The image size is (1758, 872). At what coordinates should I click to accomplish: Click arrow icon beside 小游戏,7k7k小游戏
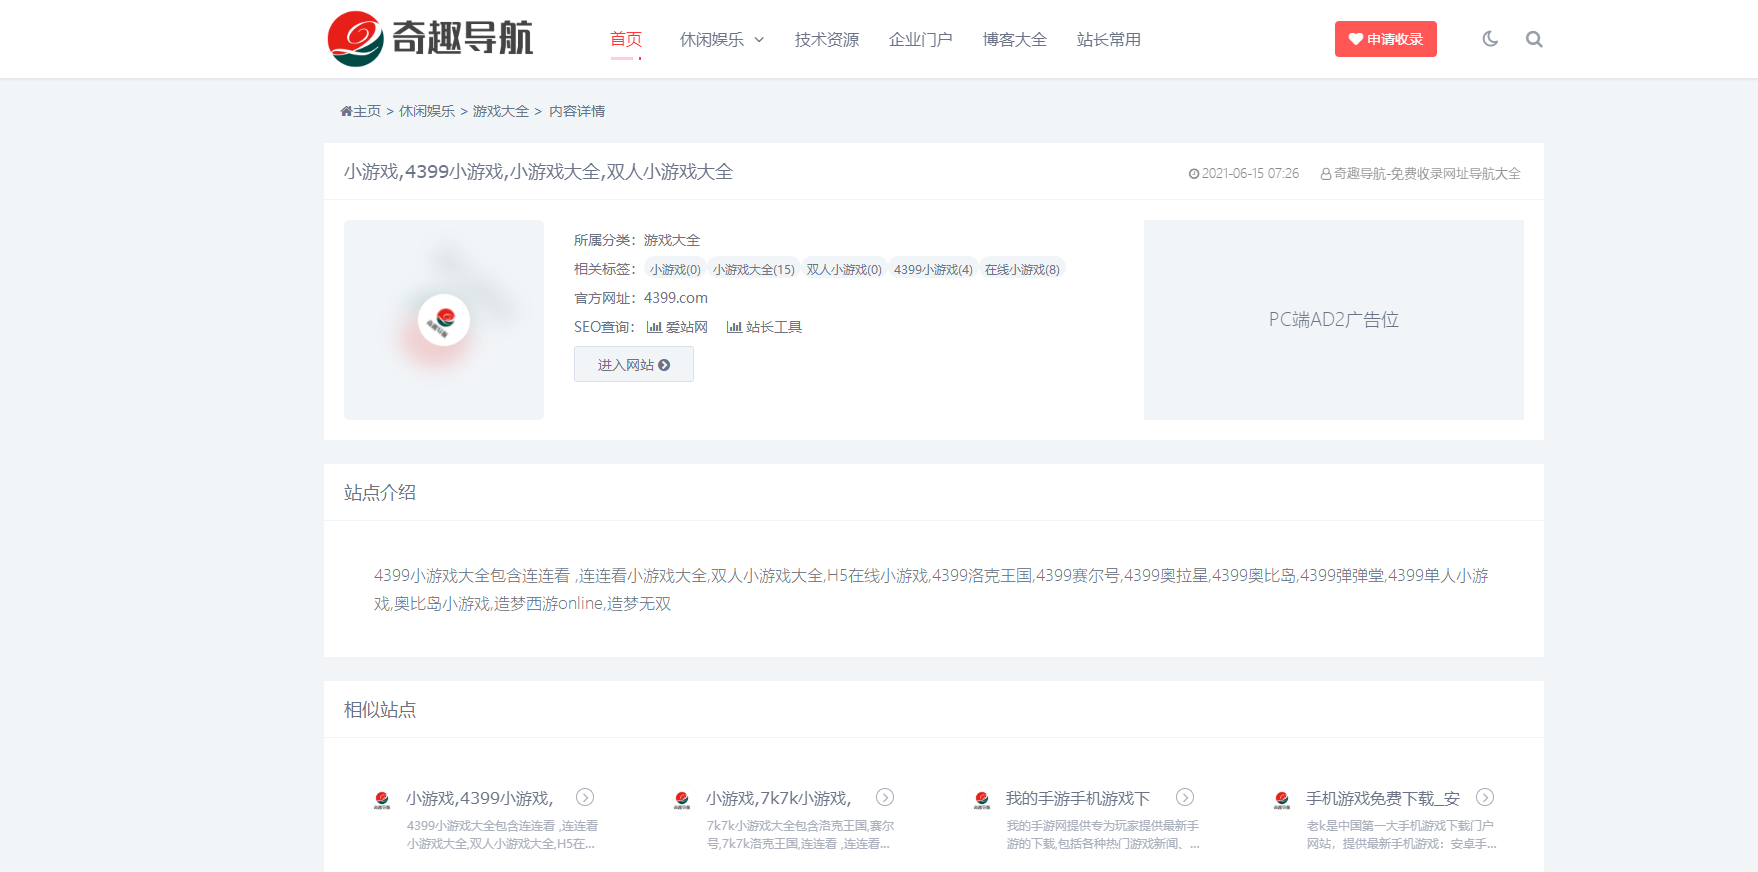885,797
